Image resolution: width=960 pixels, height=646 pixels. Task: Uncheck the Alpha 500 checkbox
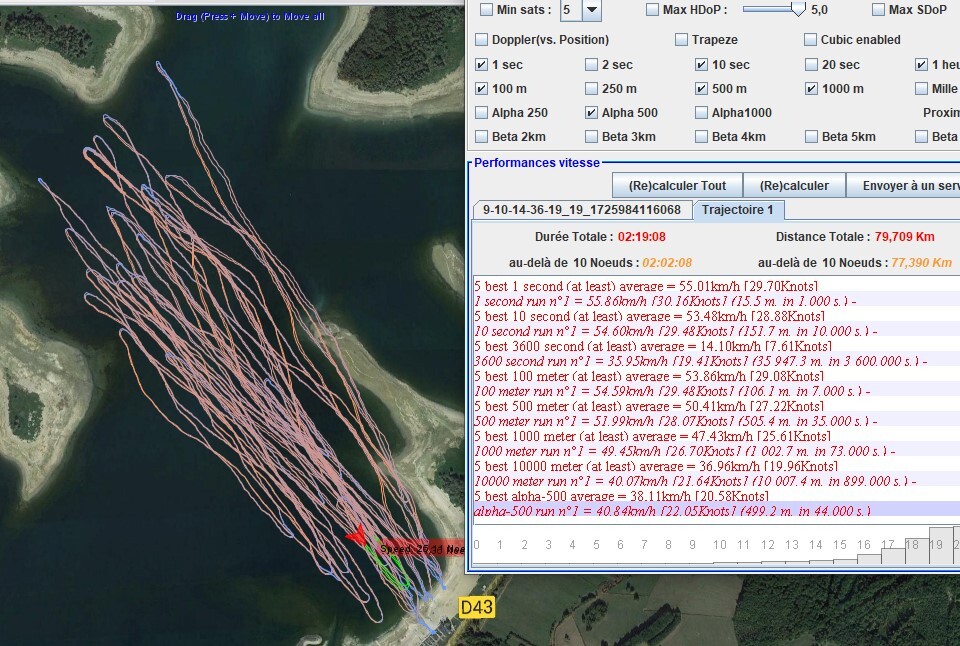point(591,113)
